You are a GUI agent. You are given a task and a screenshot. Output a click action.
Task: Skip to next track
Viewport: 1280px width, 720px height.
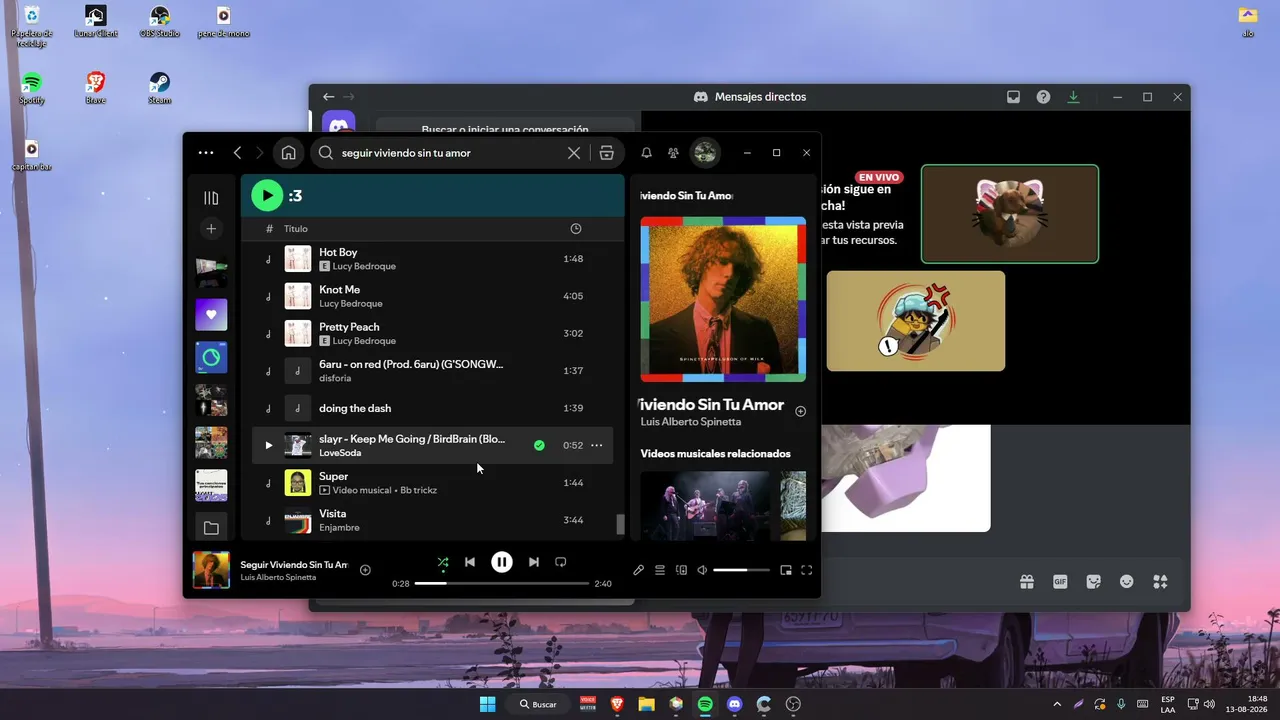tap(534, 562)
